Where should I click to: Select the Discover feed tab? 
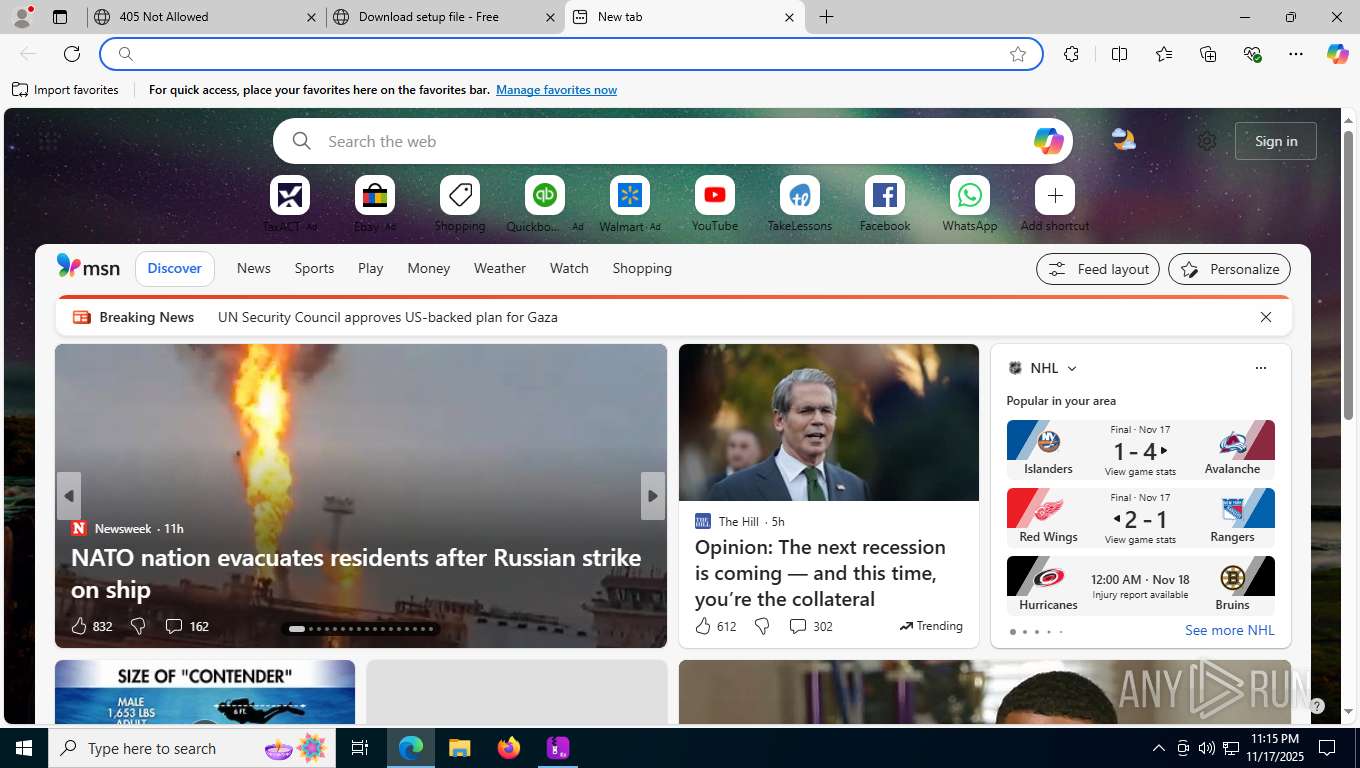(175, 268)
